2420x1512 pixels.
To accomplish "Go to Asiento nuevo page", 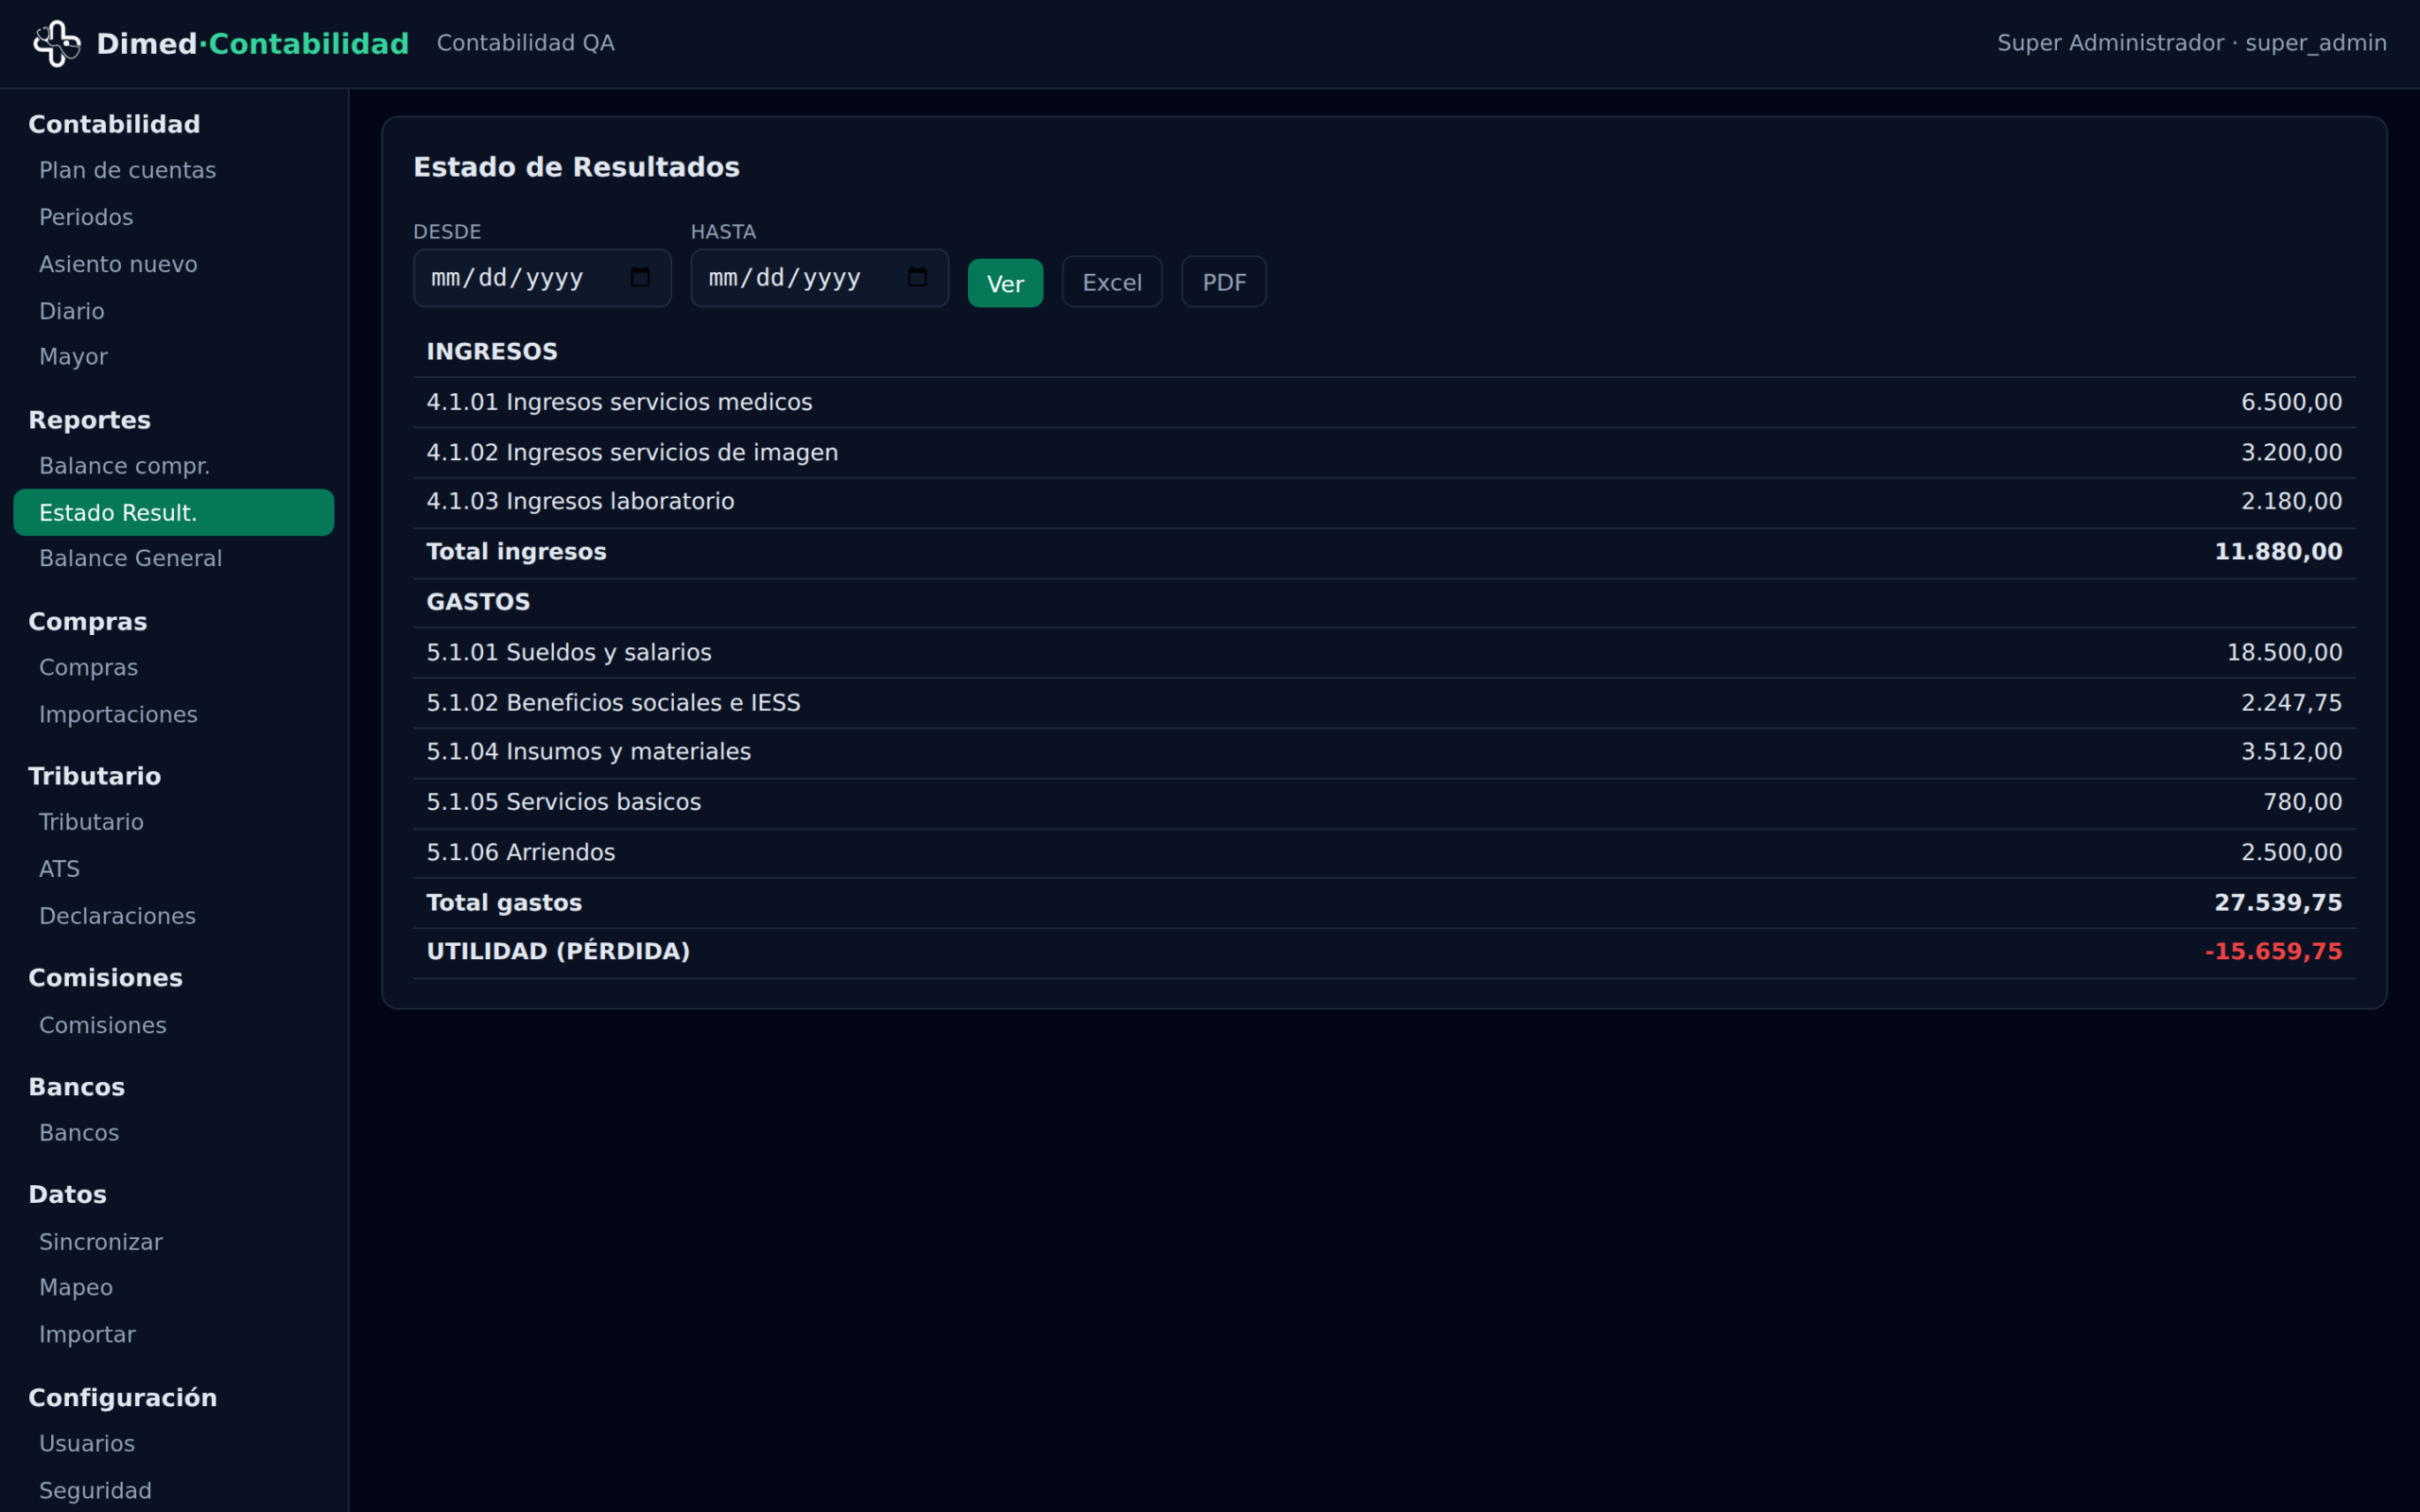I will [x=118, y=264].
